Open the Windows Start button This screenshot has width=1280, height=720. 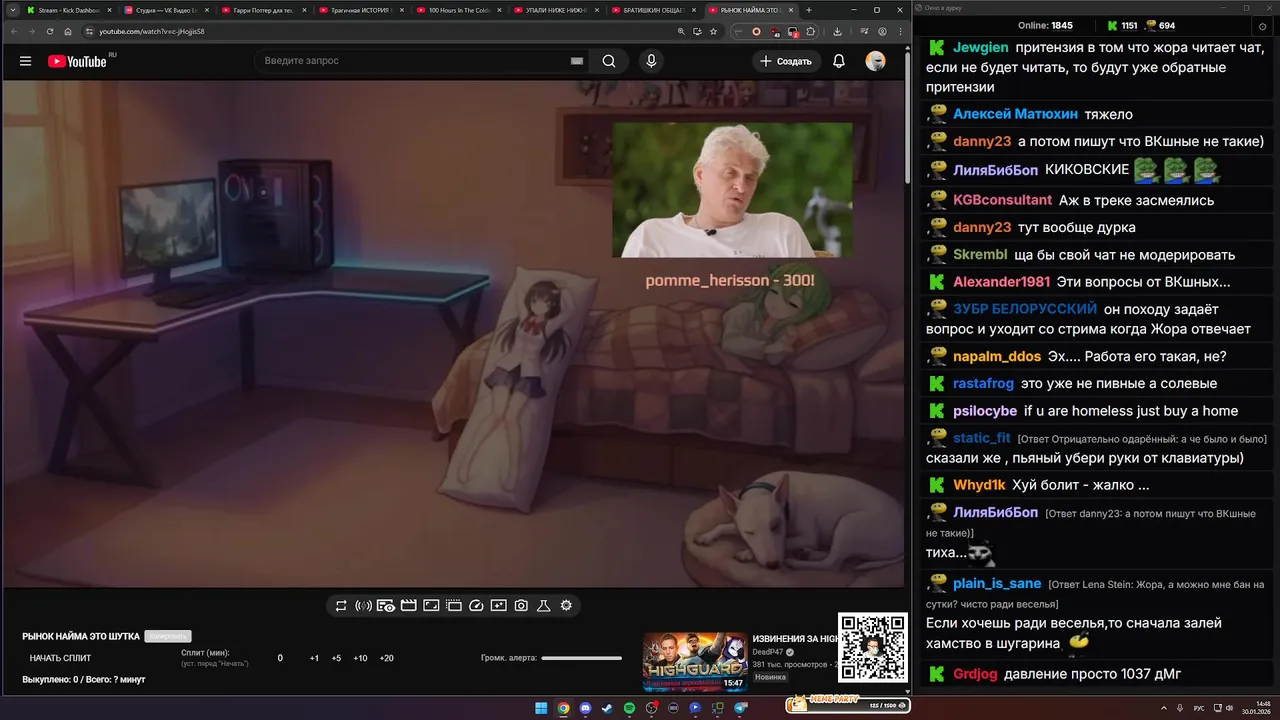pyautogui.click(x=541, y=708)
